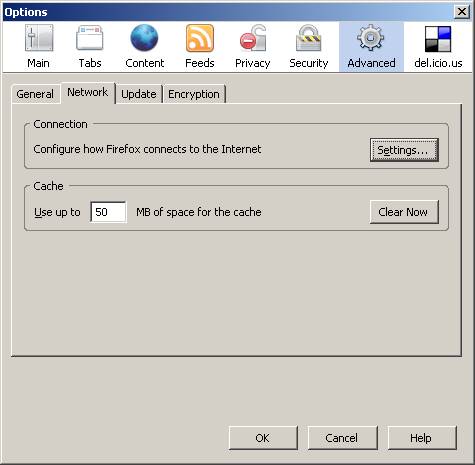This screenshot has height=465, width=475.
Task: Switch to the General tab
Action: [x=35, y=94]
